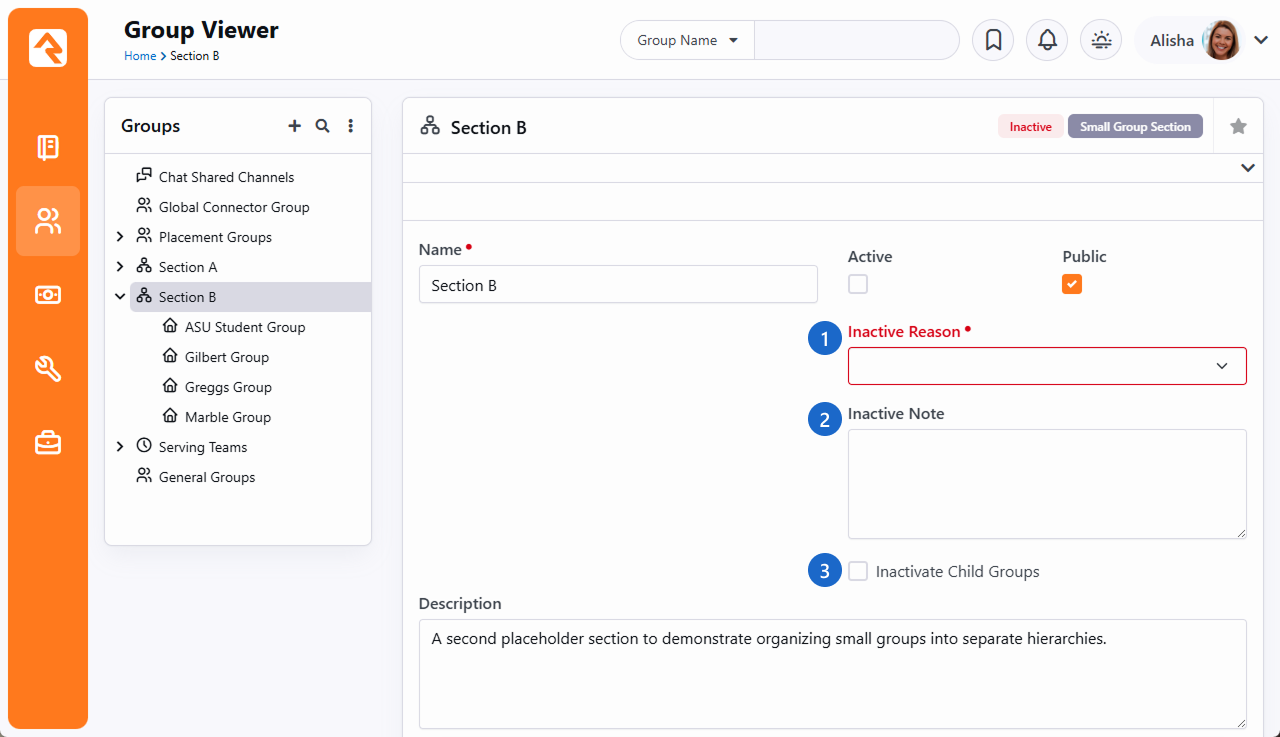1280x737 pixels.
Task: Open the Groups panel three-dot menu
Action: (x=350, y=126)
